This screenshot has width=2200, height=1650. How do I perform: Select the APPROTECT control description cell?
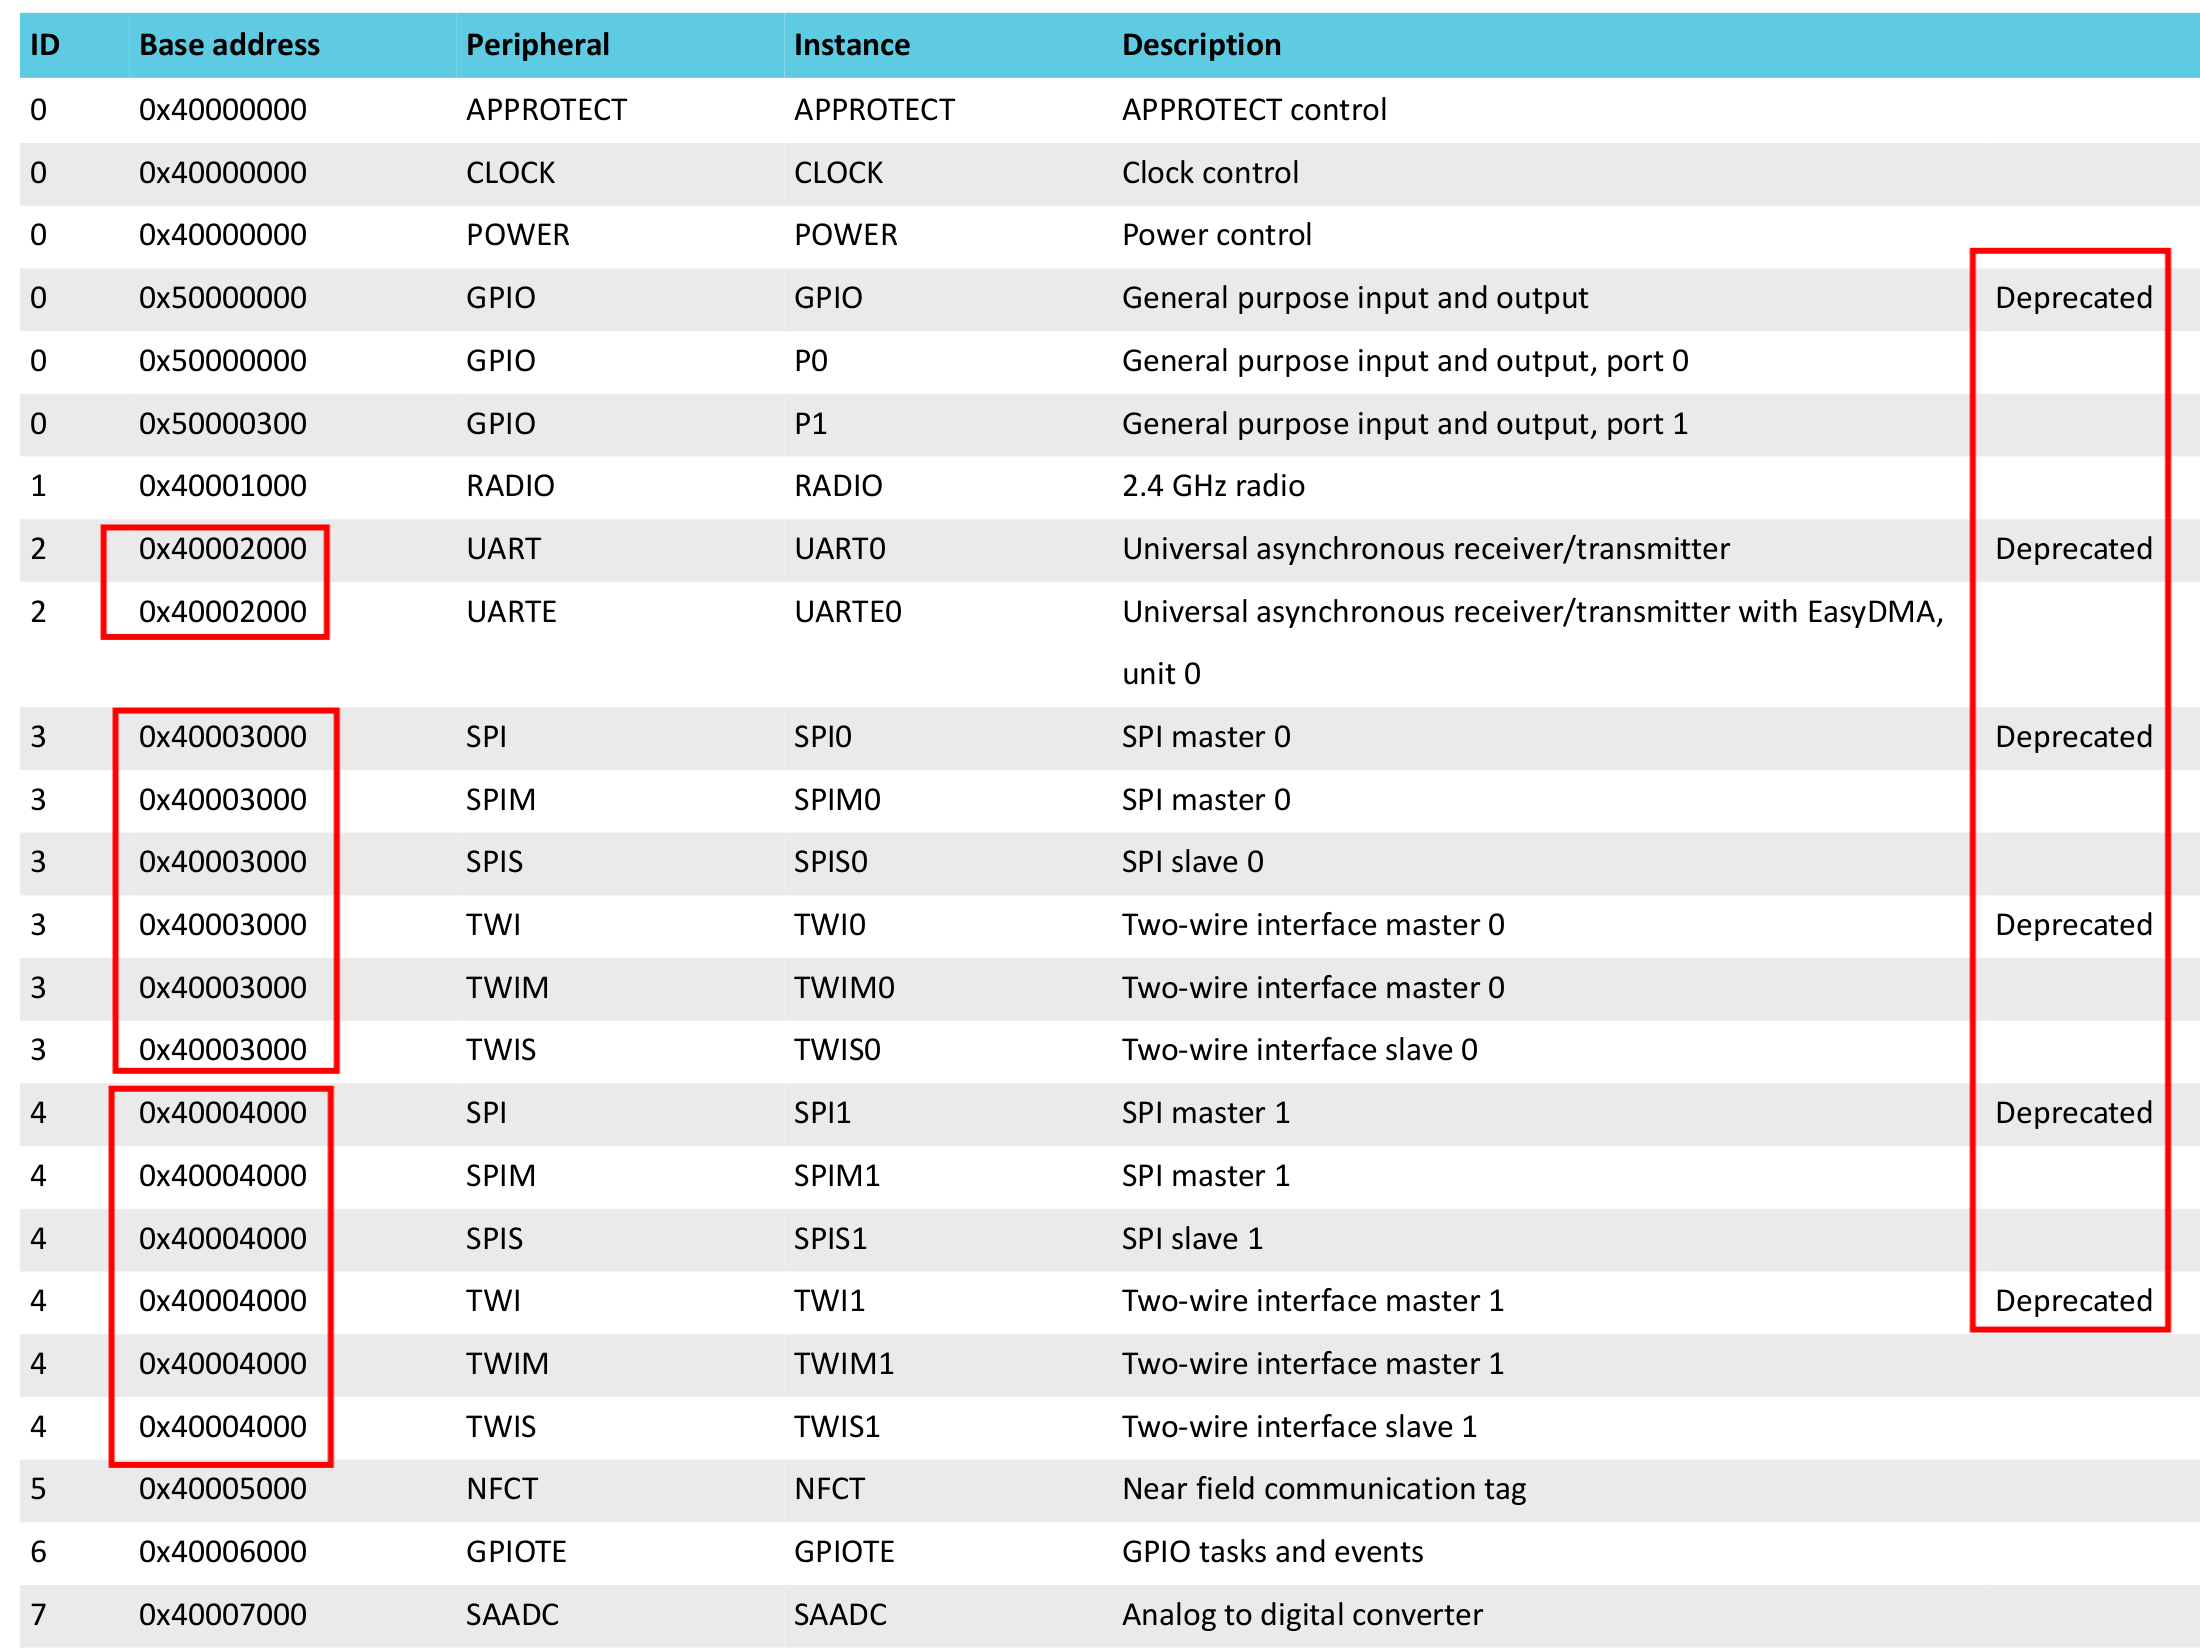tap(1254, 109)
